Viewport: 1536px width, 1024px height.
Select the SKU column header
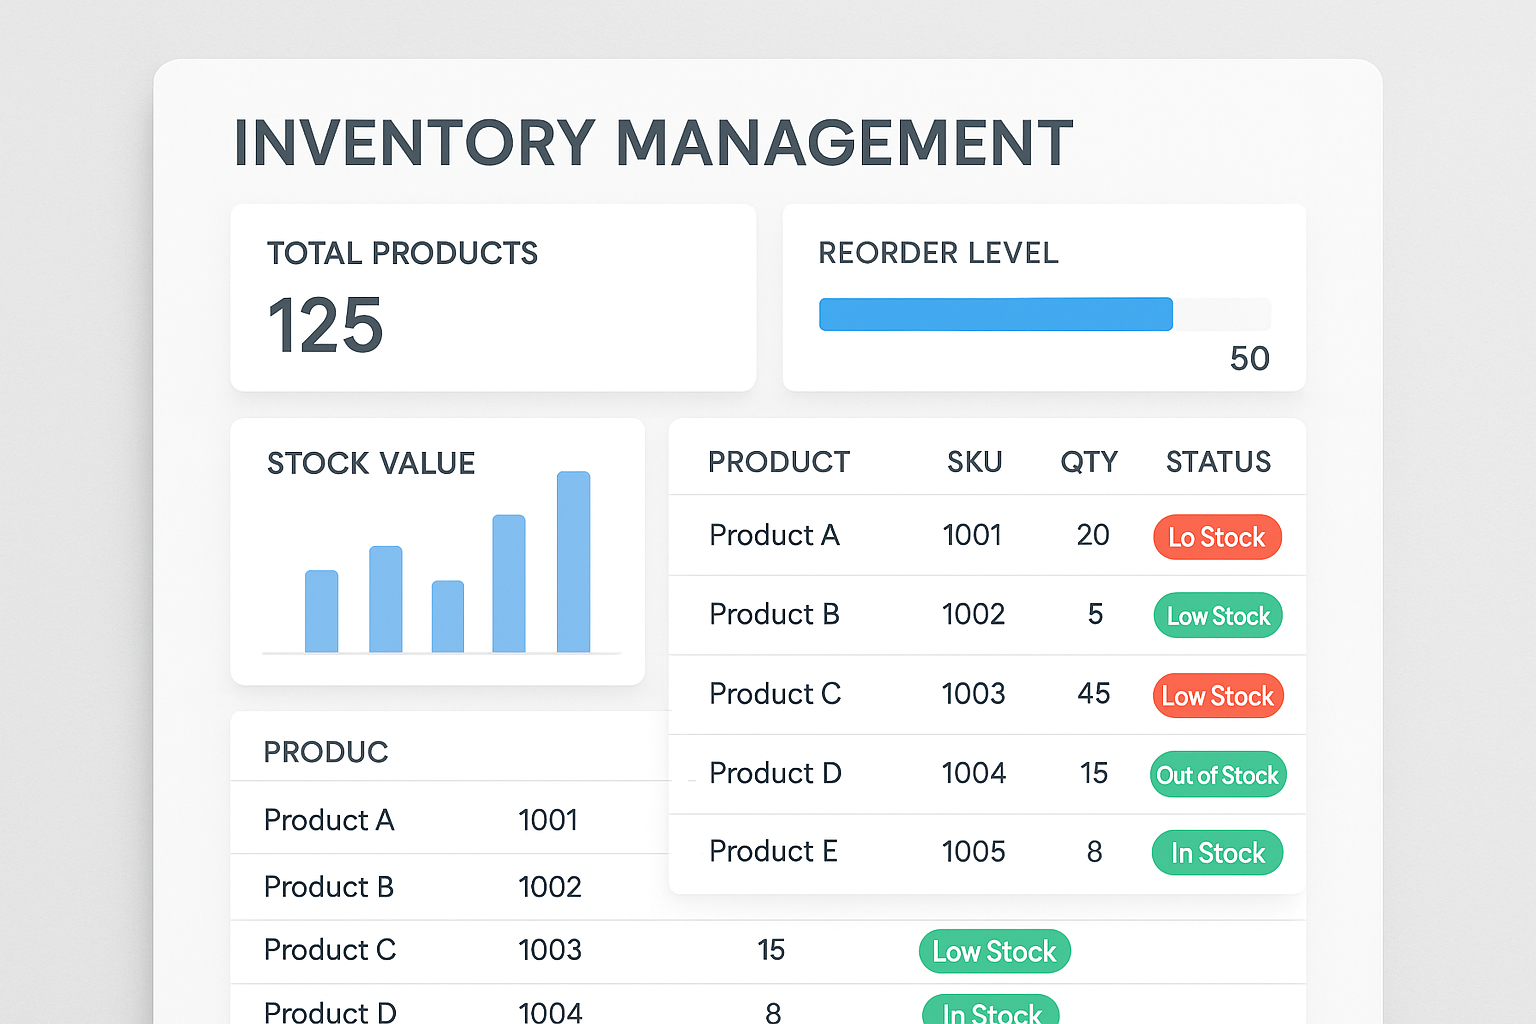pos(975,461)
